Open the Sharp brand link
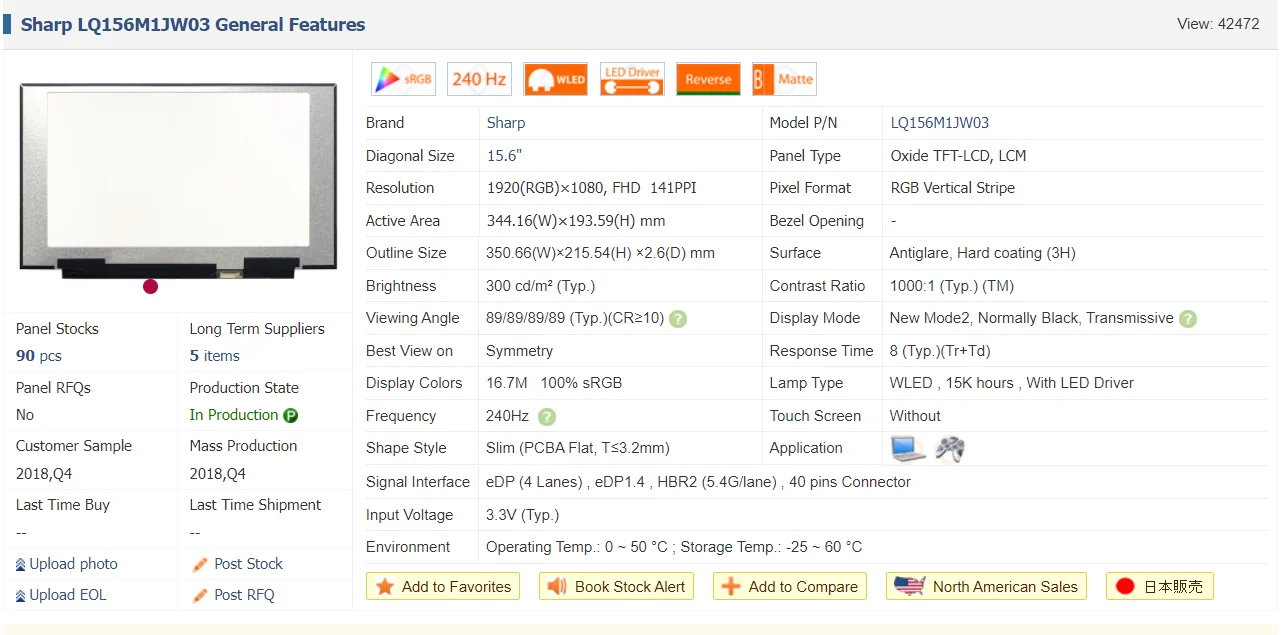The height and width of the screenshot is (635, 1286). click(505, 123)
